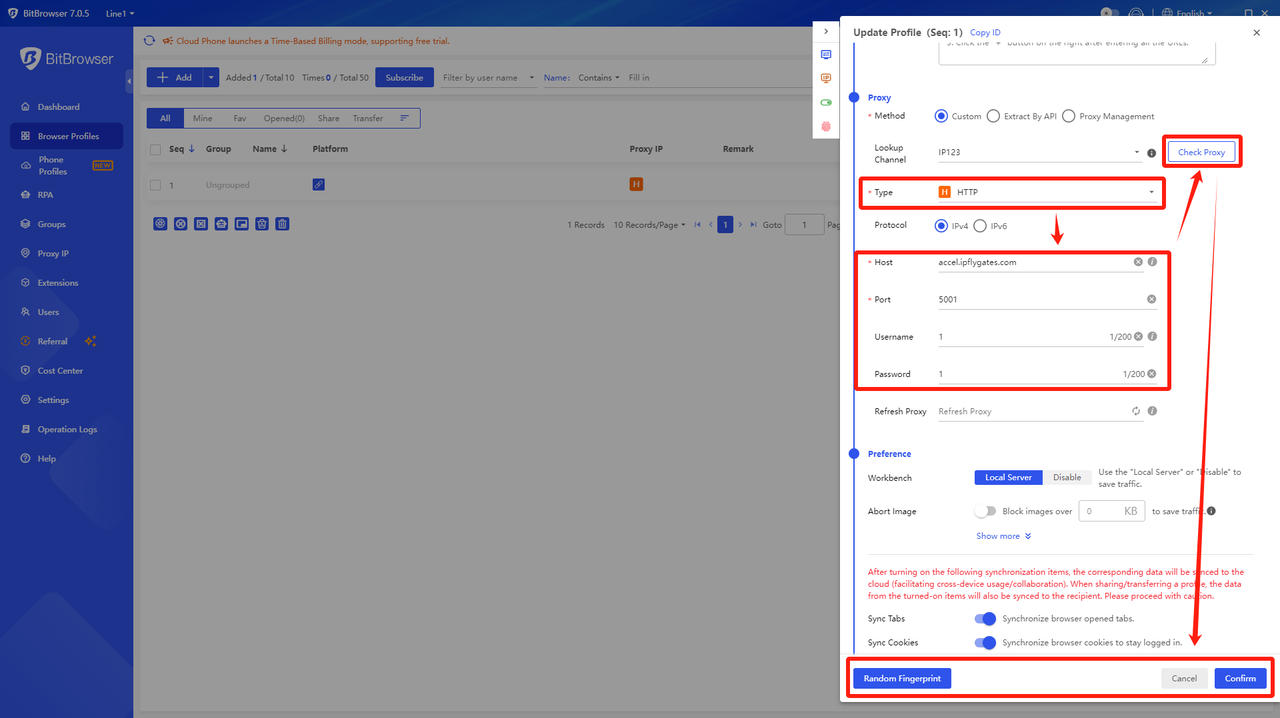Open the notification bell in the top bar
Image resolution: width=1280 pixels, height=718 pixels.
[1136, 13]
